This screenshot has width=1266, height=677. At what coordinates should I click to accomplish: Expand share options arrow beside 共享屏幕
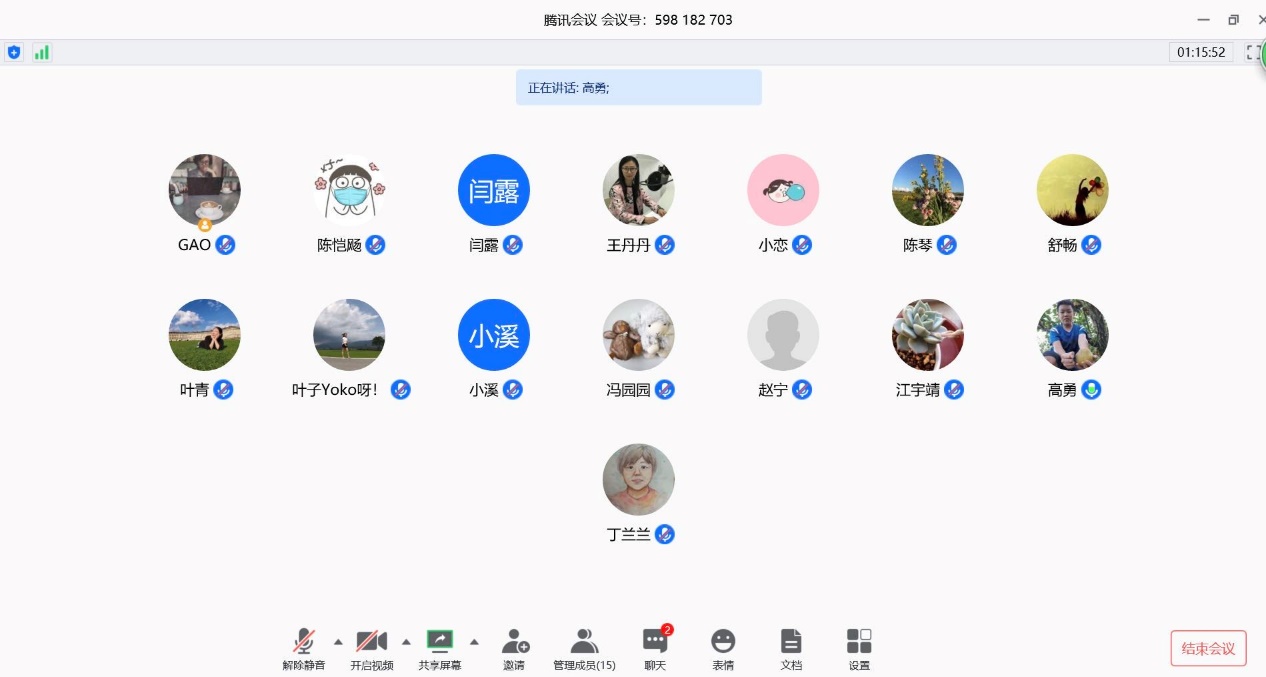(x=474, y=642)
